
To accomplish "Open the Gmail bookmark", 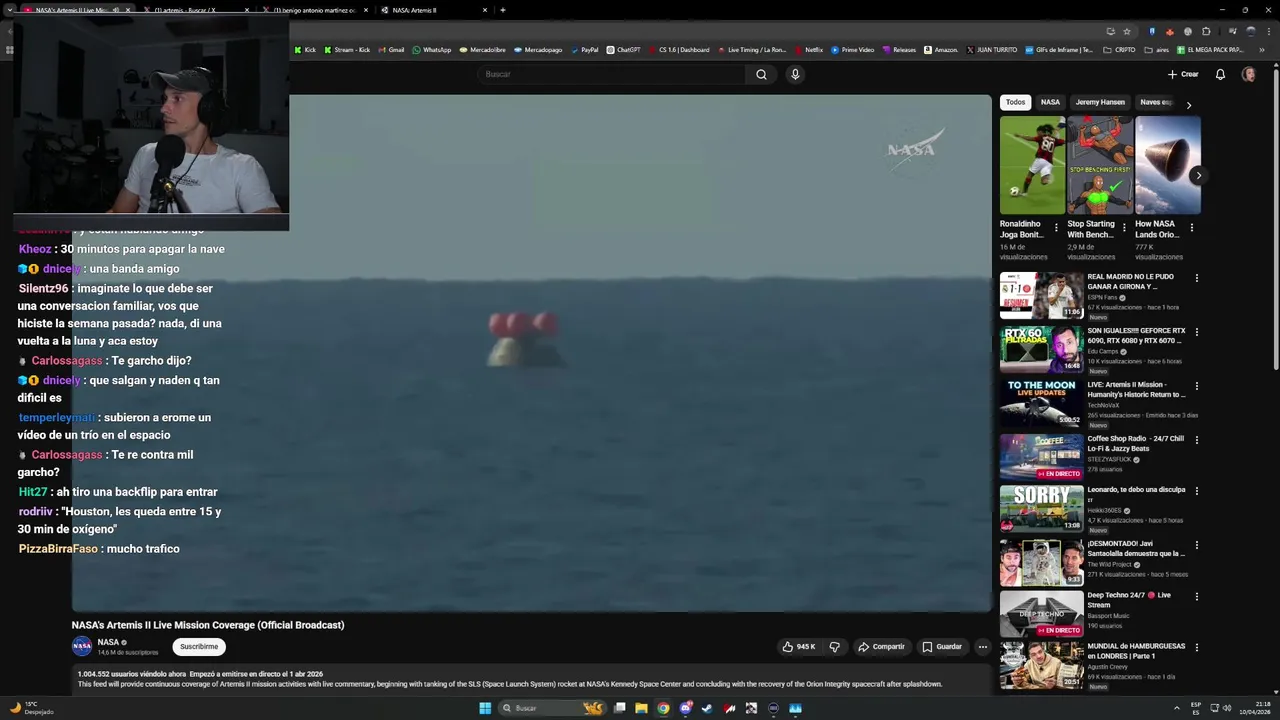I will click(391, 49).
